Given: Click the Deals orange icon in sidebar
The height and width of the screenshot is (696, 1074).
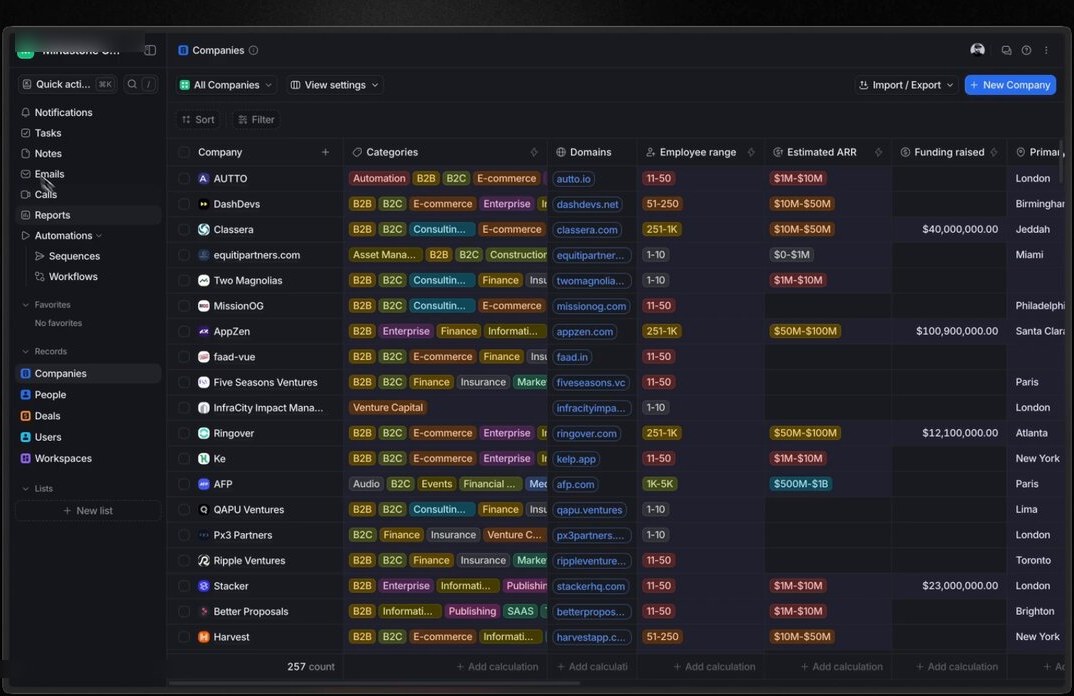Looking at the screenshot, I should (25, 415).
